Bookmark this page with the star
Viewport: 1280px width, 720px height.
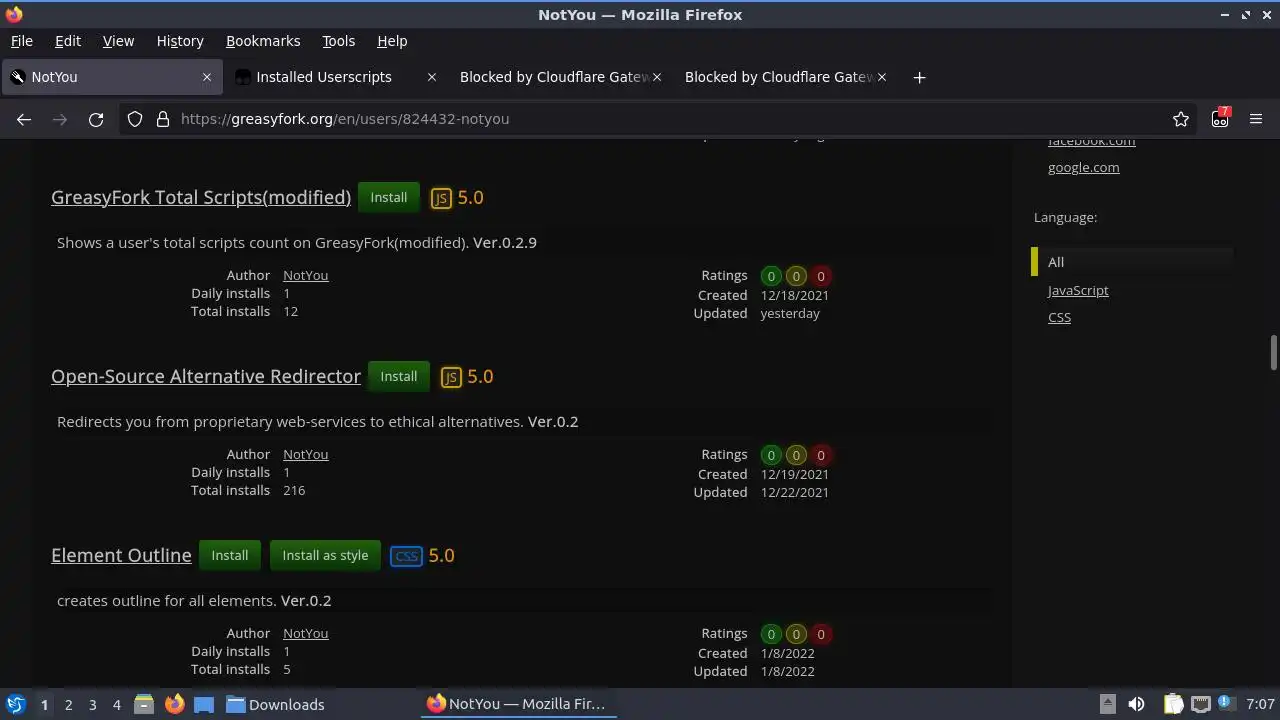coord(1181,119)
